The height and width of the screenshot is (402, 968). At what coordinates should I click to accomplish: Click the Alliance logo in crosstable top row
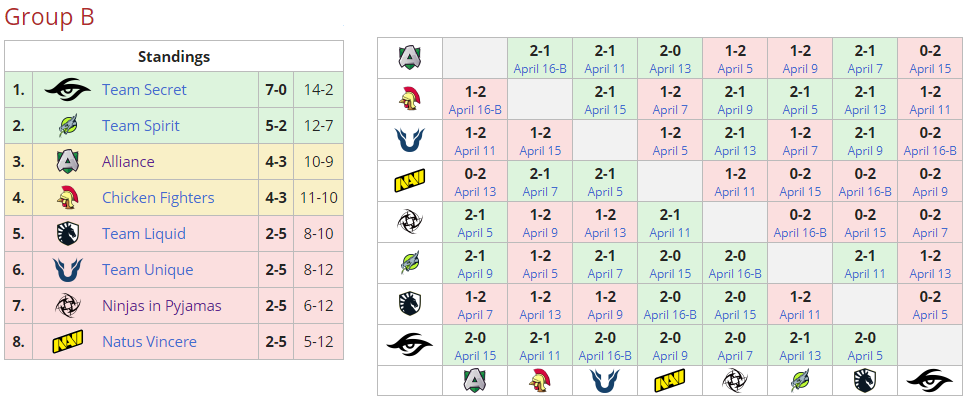[410, 58]
